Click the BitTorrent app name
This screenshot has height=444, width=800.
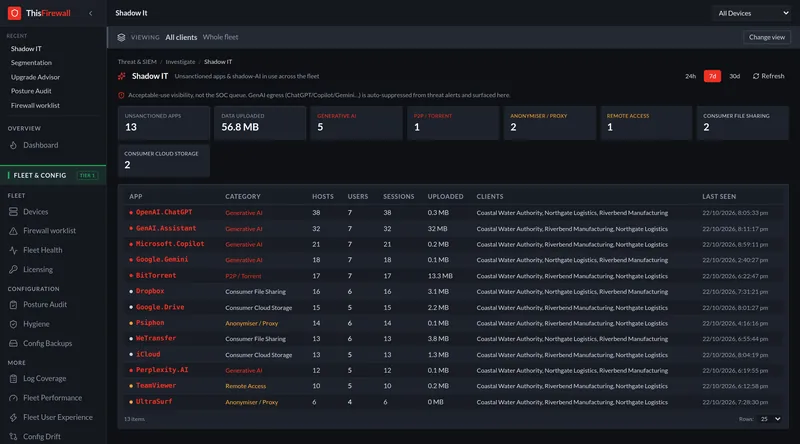[x=156, y=276]
